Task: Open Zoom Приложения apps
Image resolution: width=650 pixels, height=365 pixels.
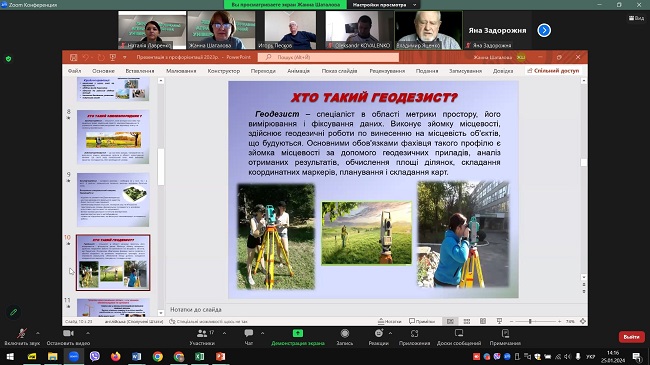Action: (x=414, y=337)
